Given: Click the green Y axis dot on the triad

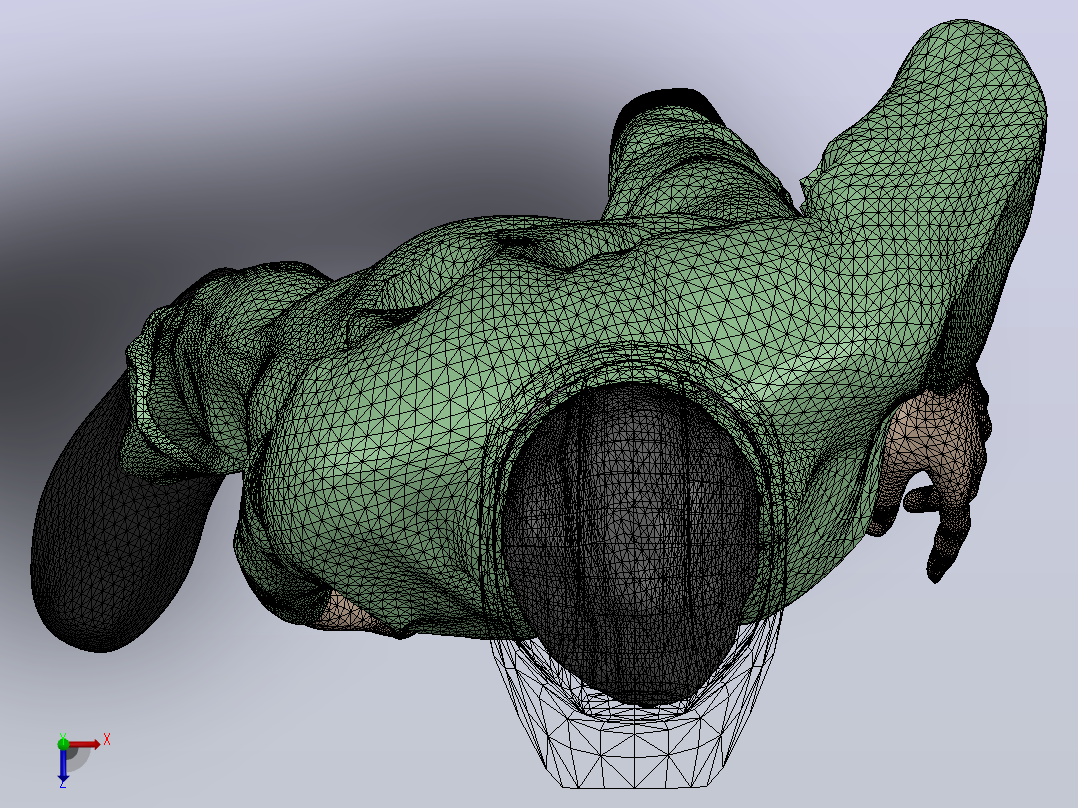Looking at the screenshot, I should pos(63,743).
